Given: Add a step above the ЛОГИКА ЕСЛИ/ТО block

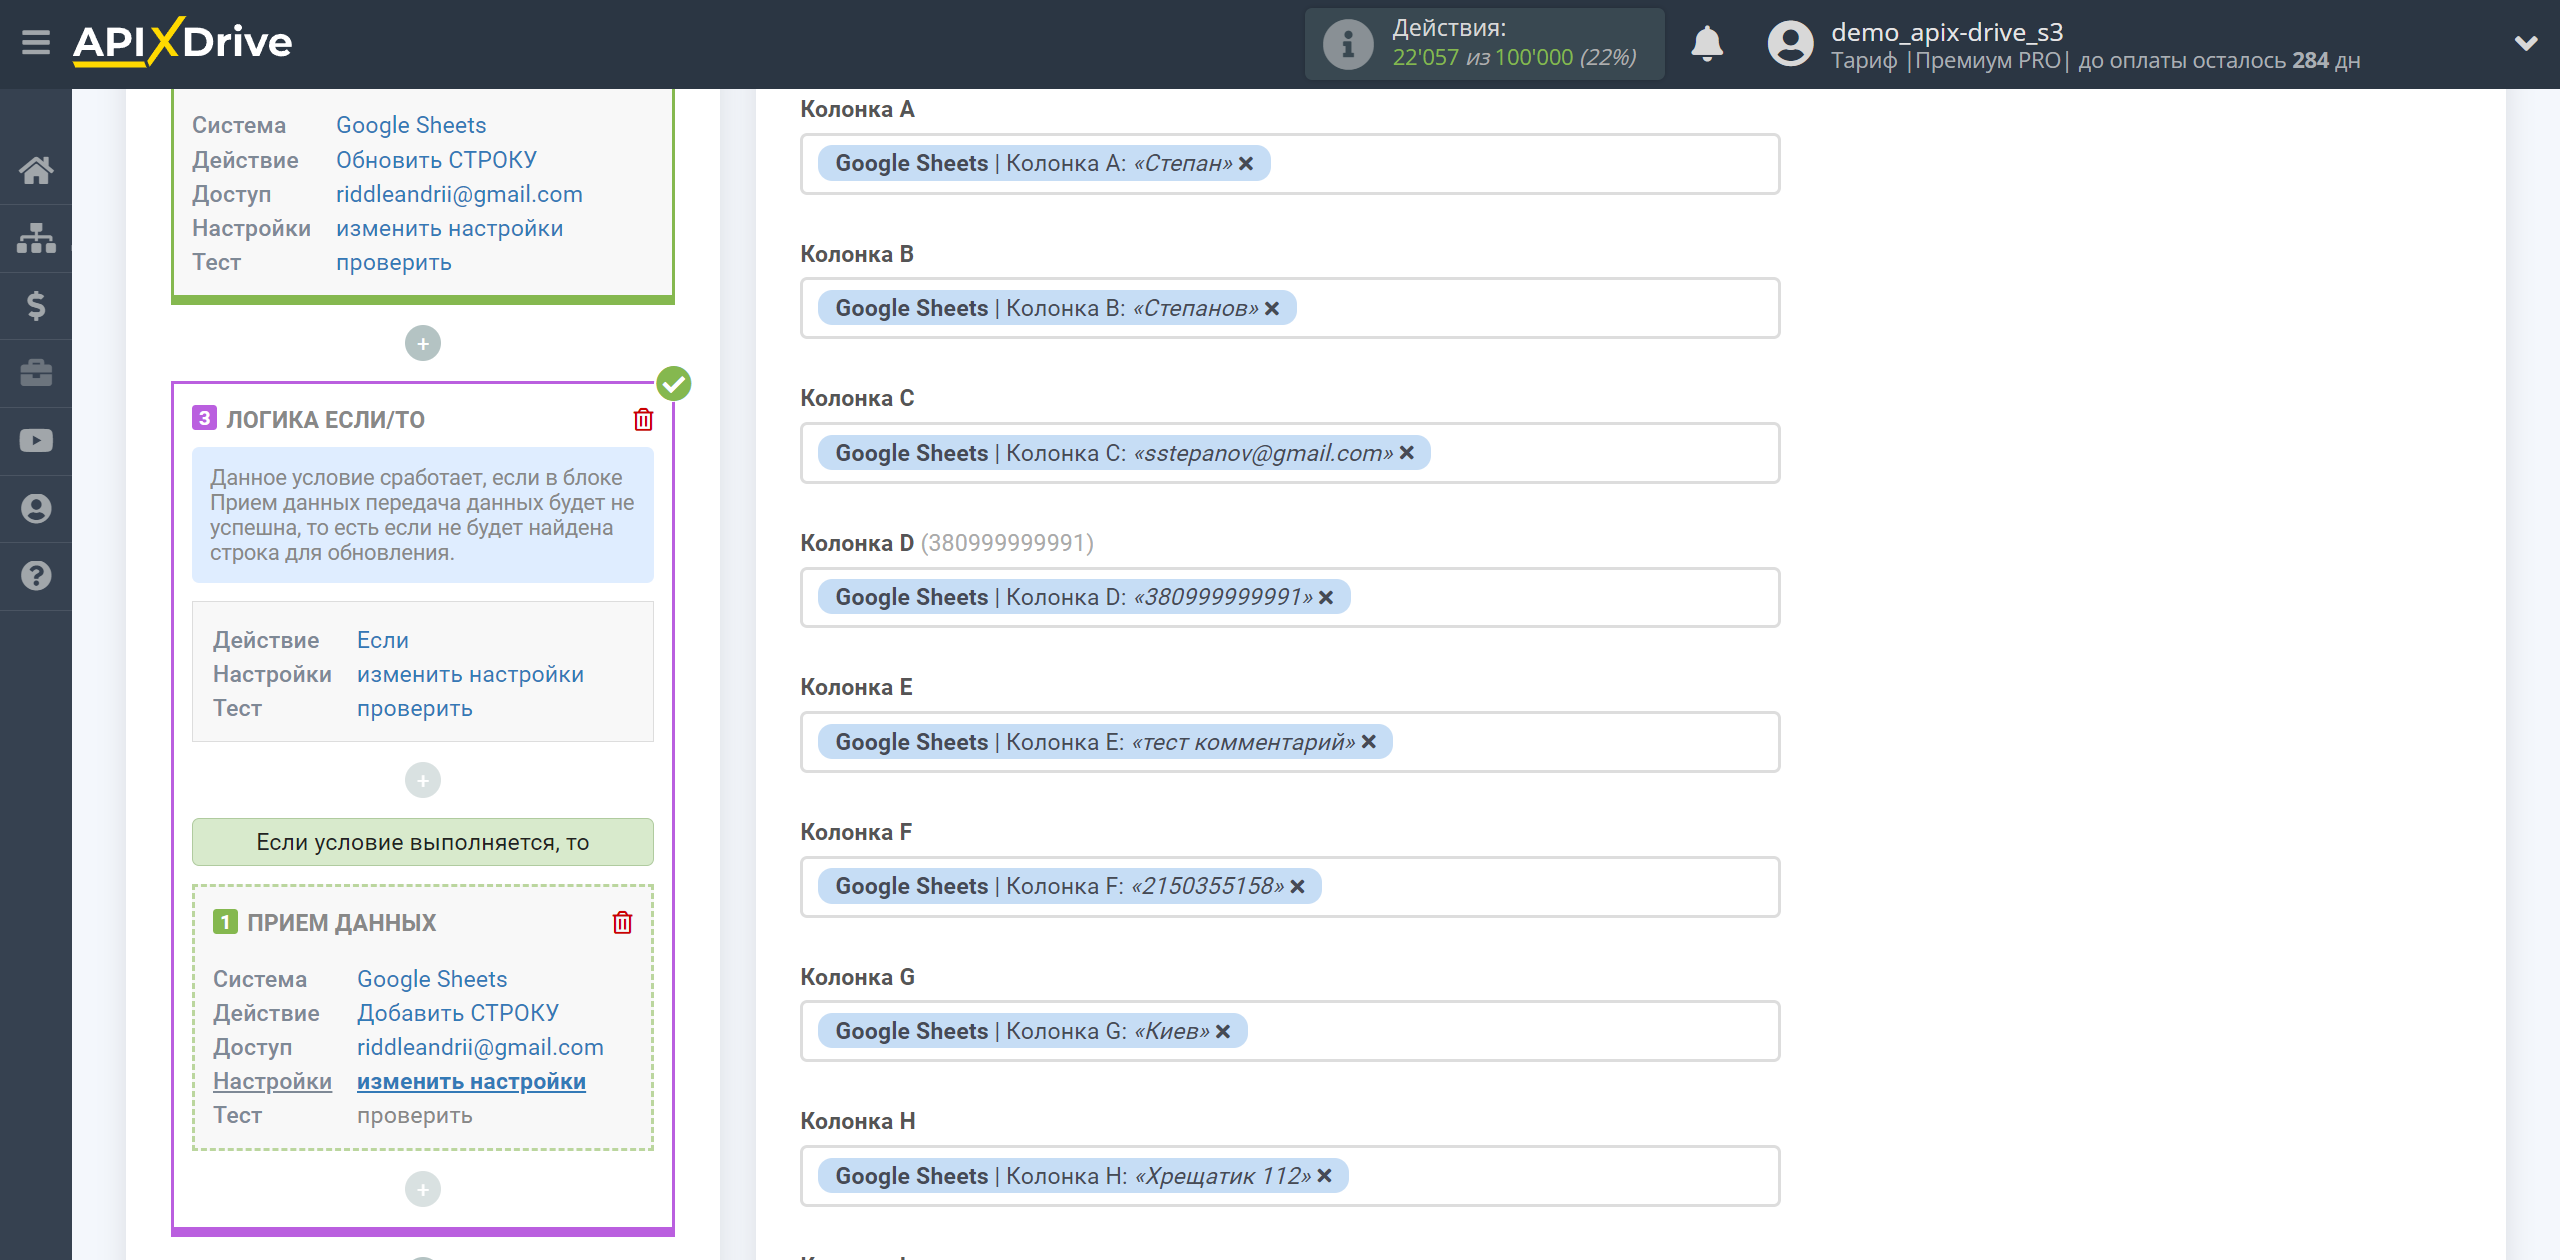Looking at the screenshot, I should [423, 343].
